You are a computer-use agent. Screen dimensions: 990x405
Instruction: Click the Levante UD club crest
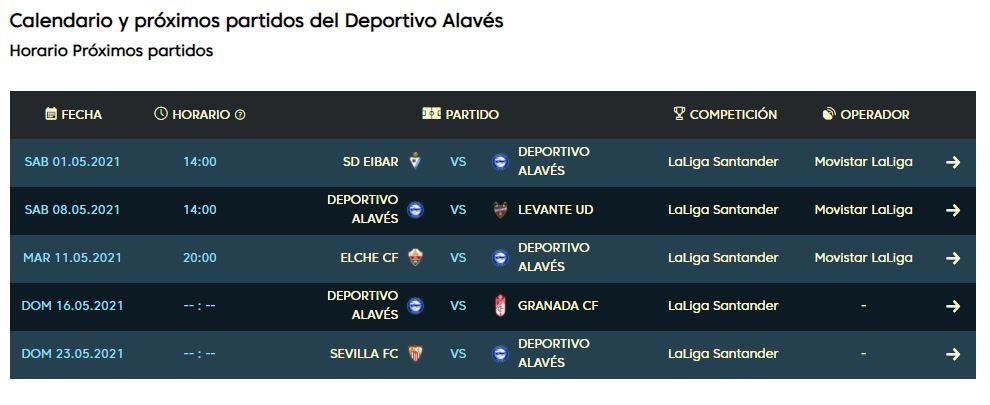501,210
